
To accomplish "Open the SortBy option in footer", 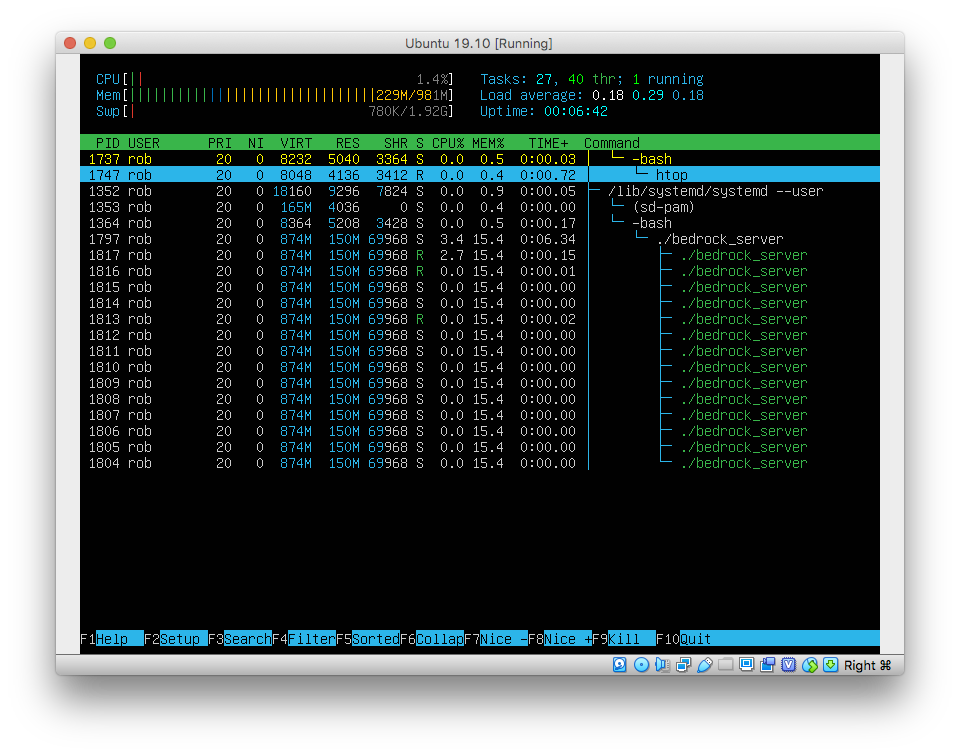I will 375,639.
